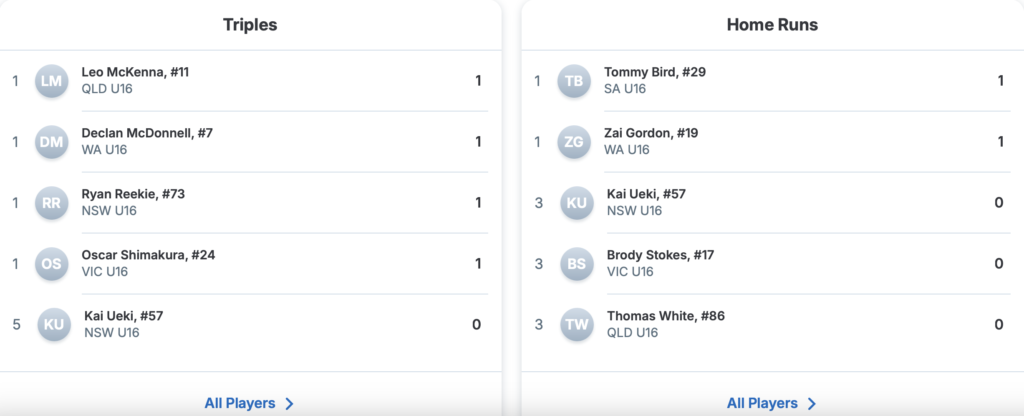Viewport: 1024px width, 416px height.
Task: Click the KU avatar in Triples list
Action: coord(54,325)
